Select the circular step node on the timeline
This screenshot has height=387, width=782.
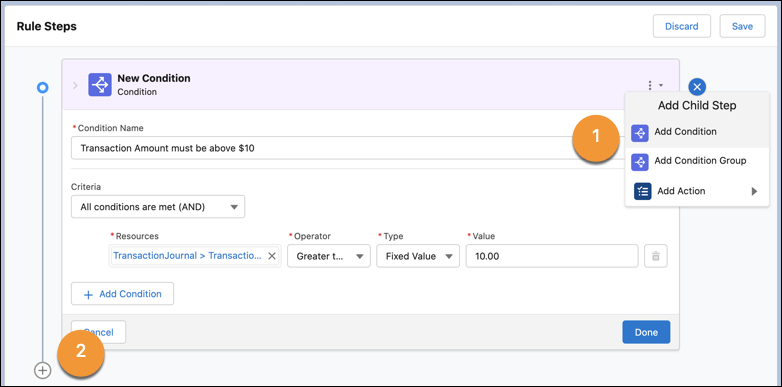(x=43, y=88)
